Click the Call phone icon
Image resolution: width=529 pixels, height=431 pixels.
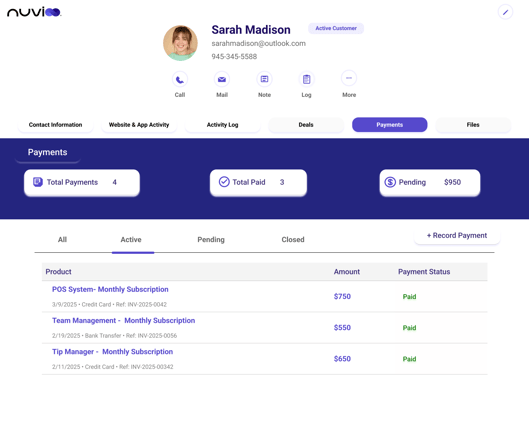[180, 80]
